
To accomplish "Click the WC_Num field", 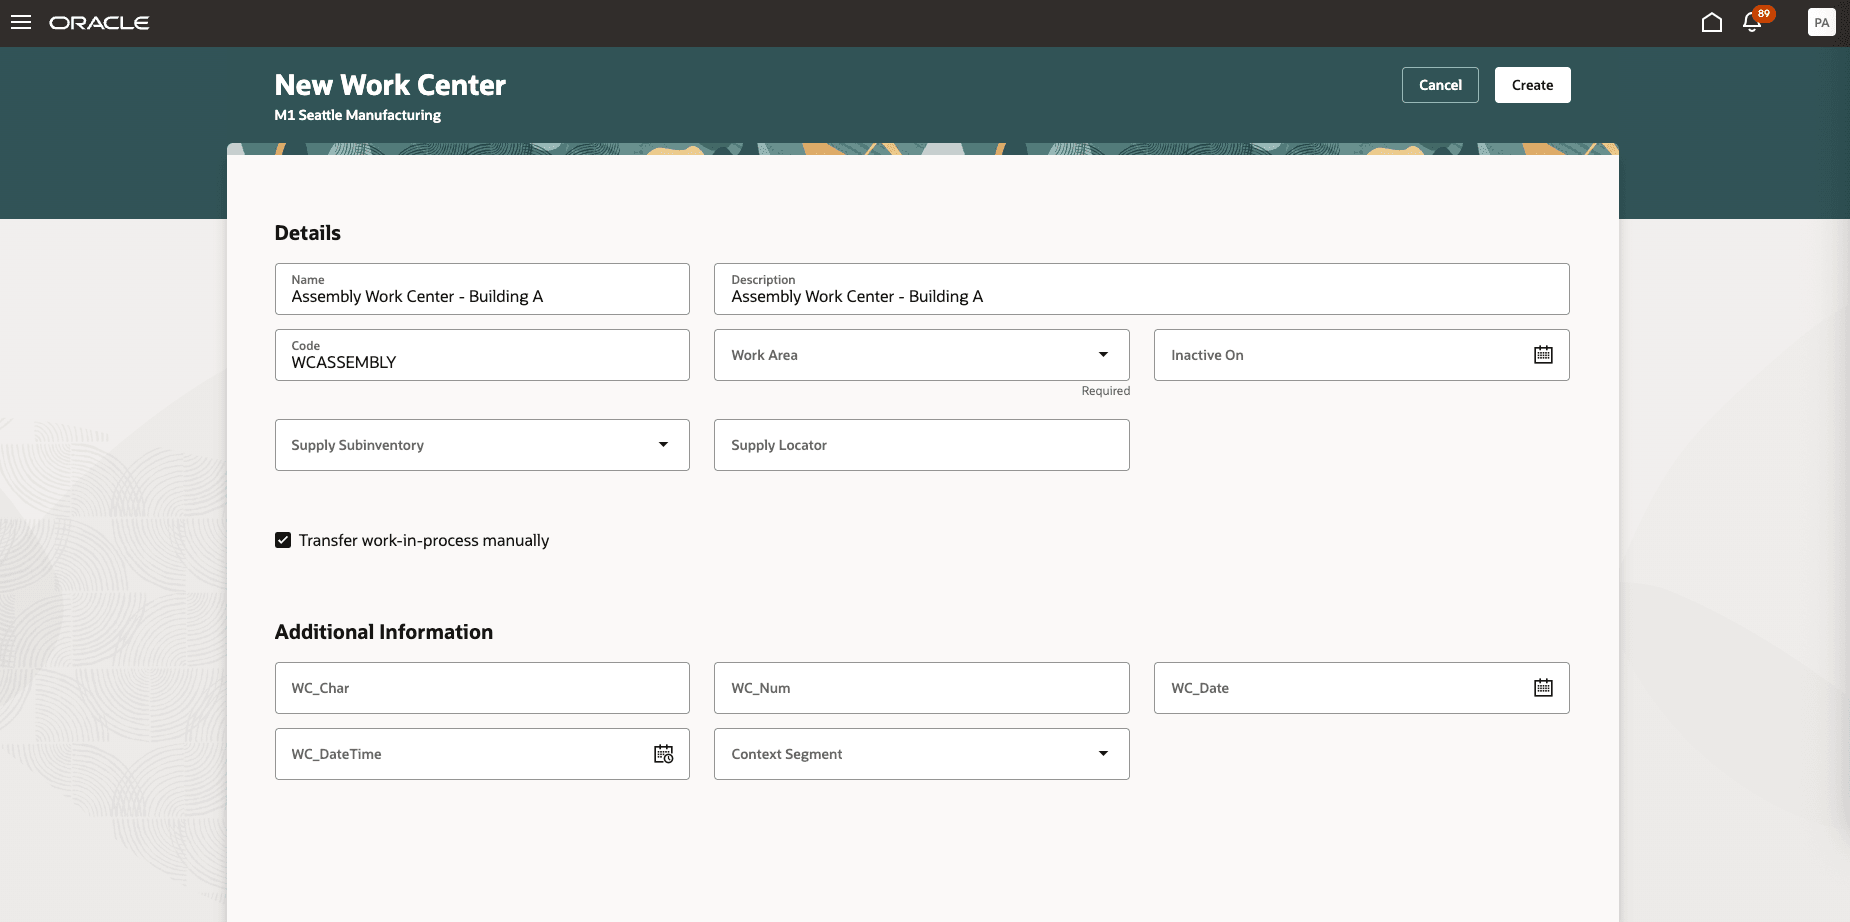I will (x=920, y=688).
